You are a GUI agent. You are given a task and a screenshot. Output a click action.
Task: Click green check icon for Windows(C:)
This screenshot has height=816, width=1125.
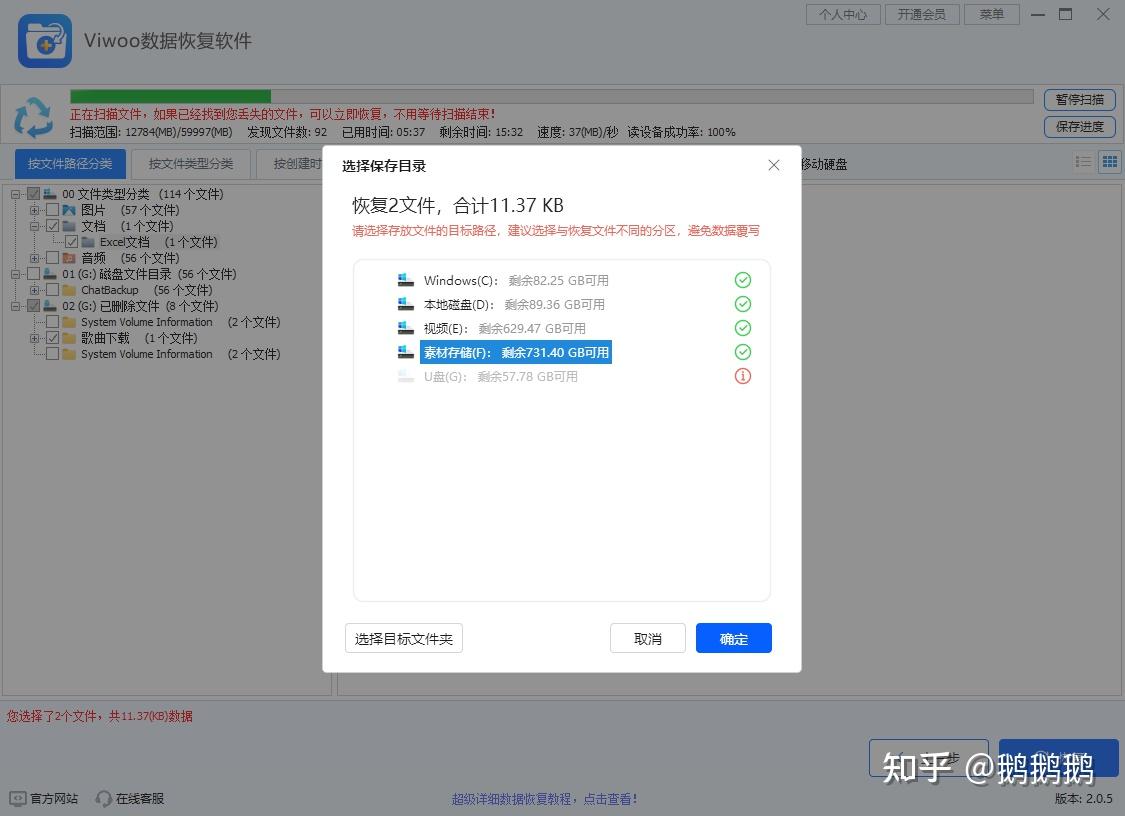(743, 280)
